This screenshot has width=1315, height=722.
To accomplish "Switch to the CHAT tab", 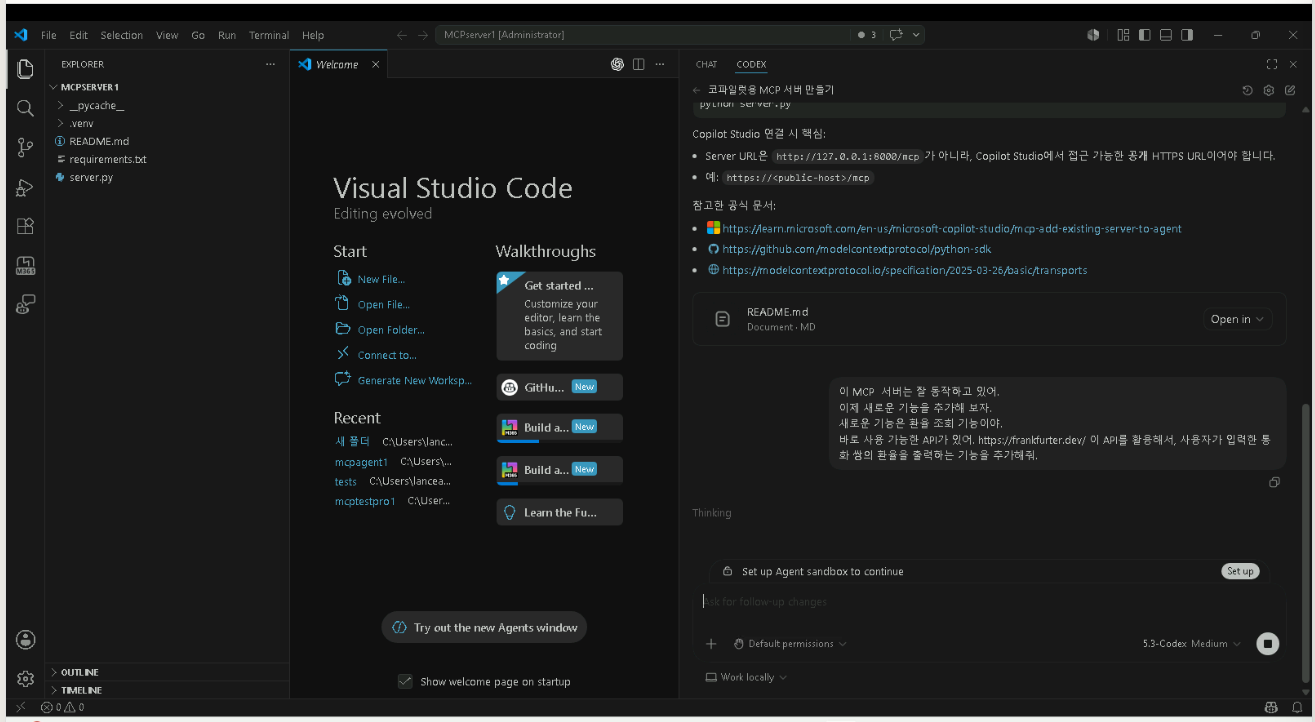I will 706,64.
